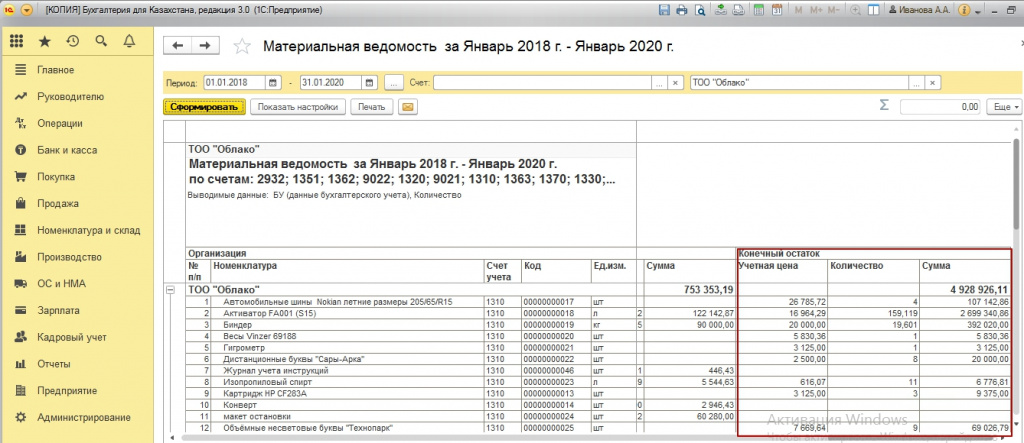Image resolution: width=1024 pixels, height=443 pixels.
Task: Click the send by email envelope icon
Action: coord(408,107)
